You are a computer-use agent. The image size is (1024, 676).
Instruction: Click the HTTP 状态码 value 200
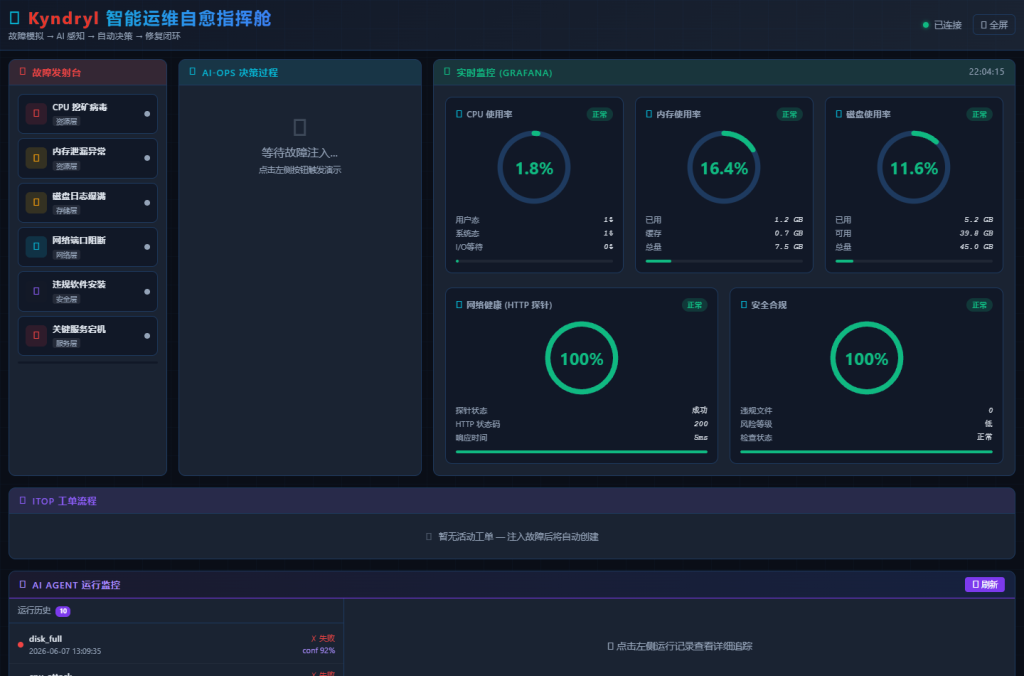click(x=701, y=424)
